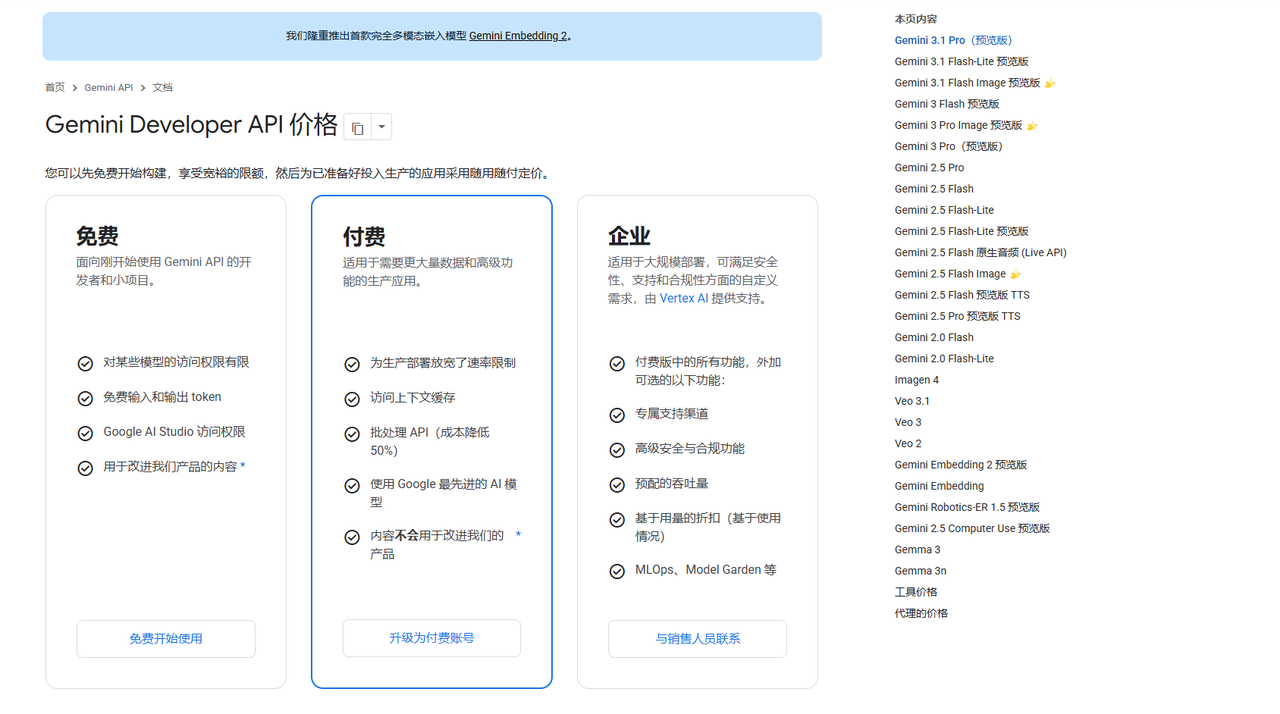The image size is (1280, 714).
Task: Click breadcrumb chevron between Gemini API and 文档
Action: (143, 88)
